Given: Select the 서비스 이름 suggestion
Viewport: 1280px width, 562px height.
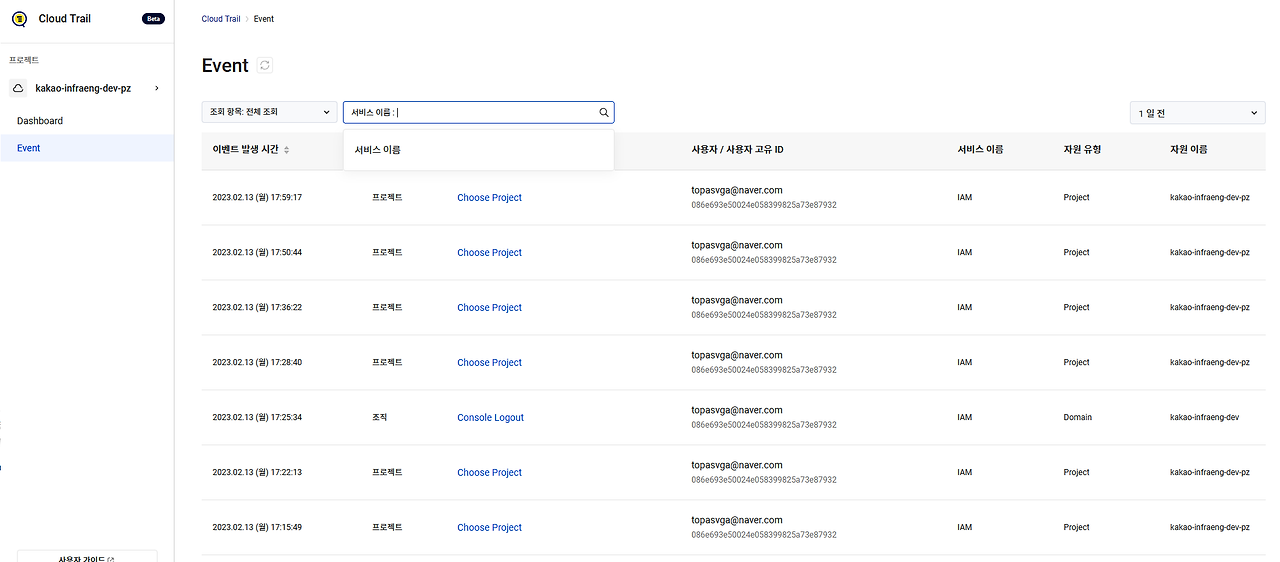Looking at the screenshot, I should pos(478,150).
